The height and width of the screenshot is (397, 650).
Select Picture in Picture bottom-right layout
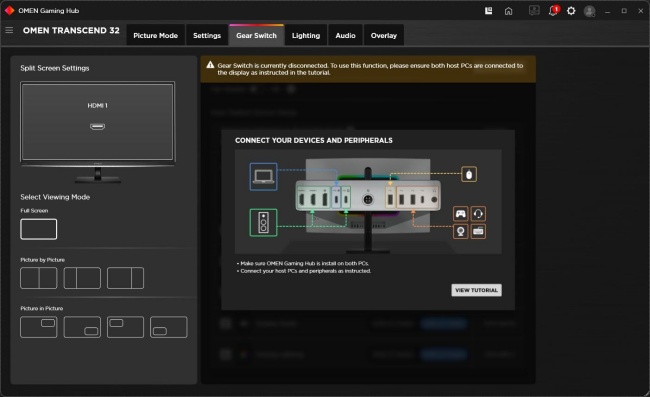[x=82, y=327]
